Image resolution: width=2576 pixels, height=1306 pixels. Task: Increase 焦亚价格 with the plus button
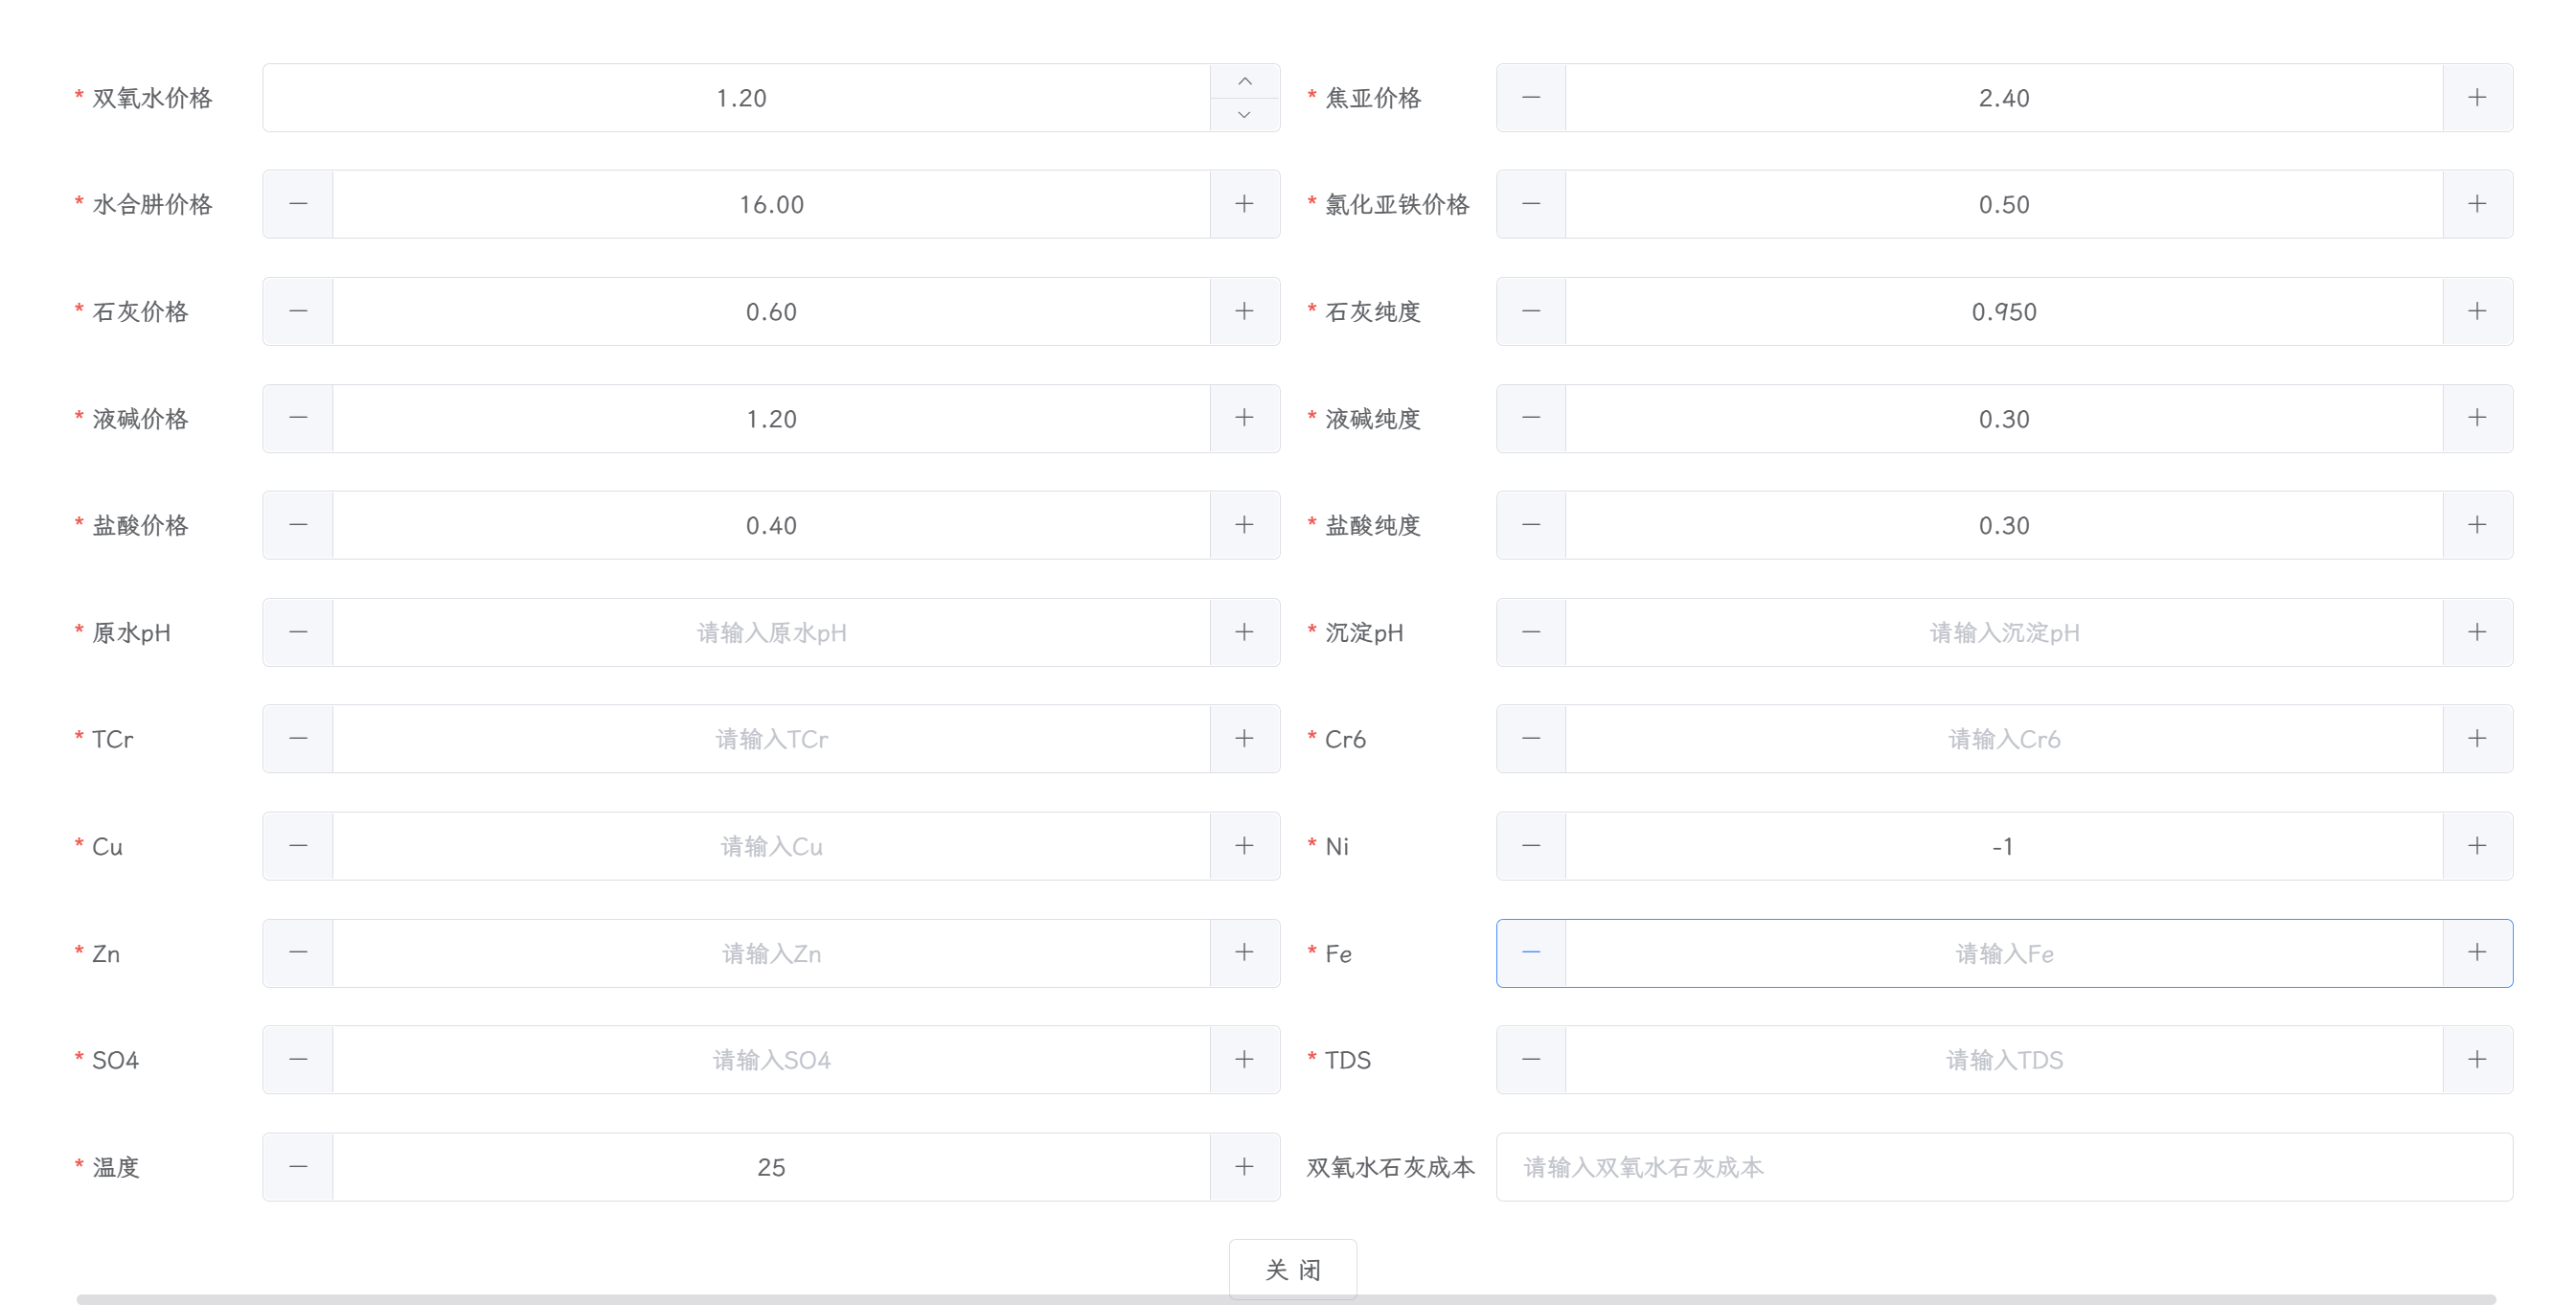coord(2476,98)
